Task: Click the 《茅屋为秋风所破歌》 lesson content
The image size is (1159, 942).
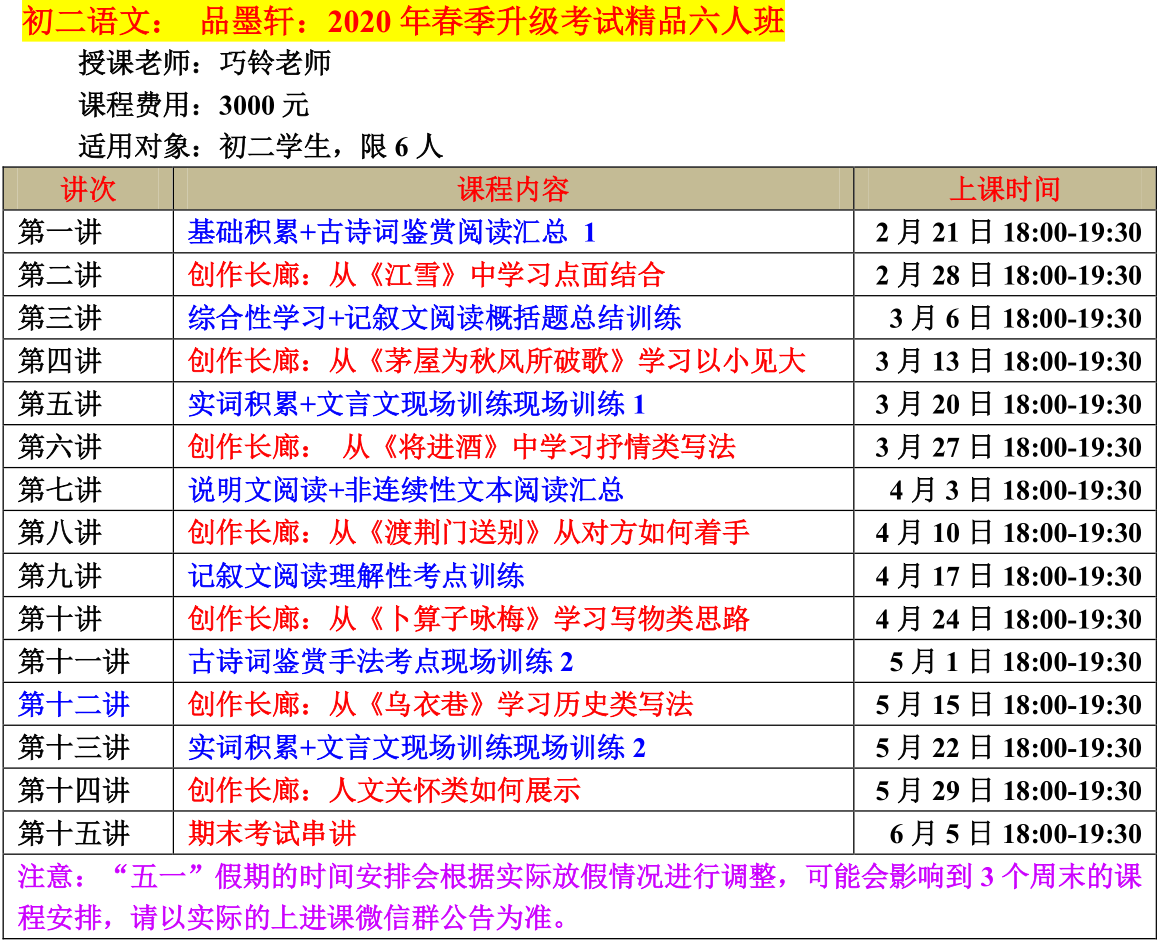Action: [496, 361]
